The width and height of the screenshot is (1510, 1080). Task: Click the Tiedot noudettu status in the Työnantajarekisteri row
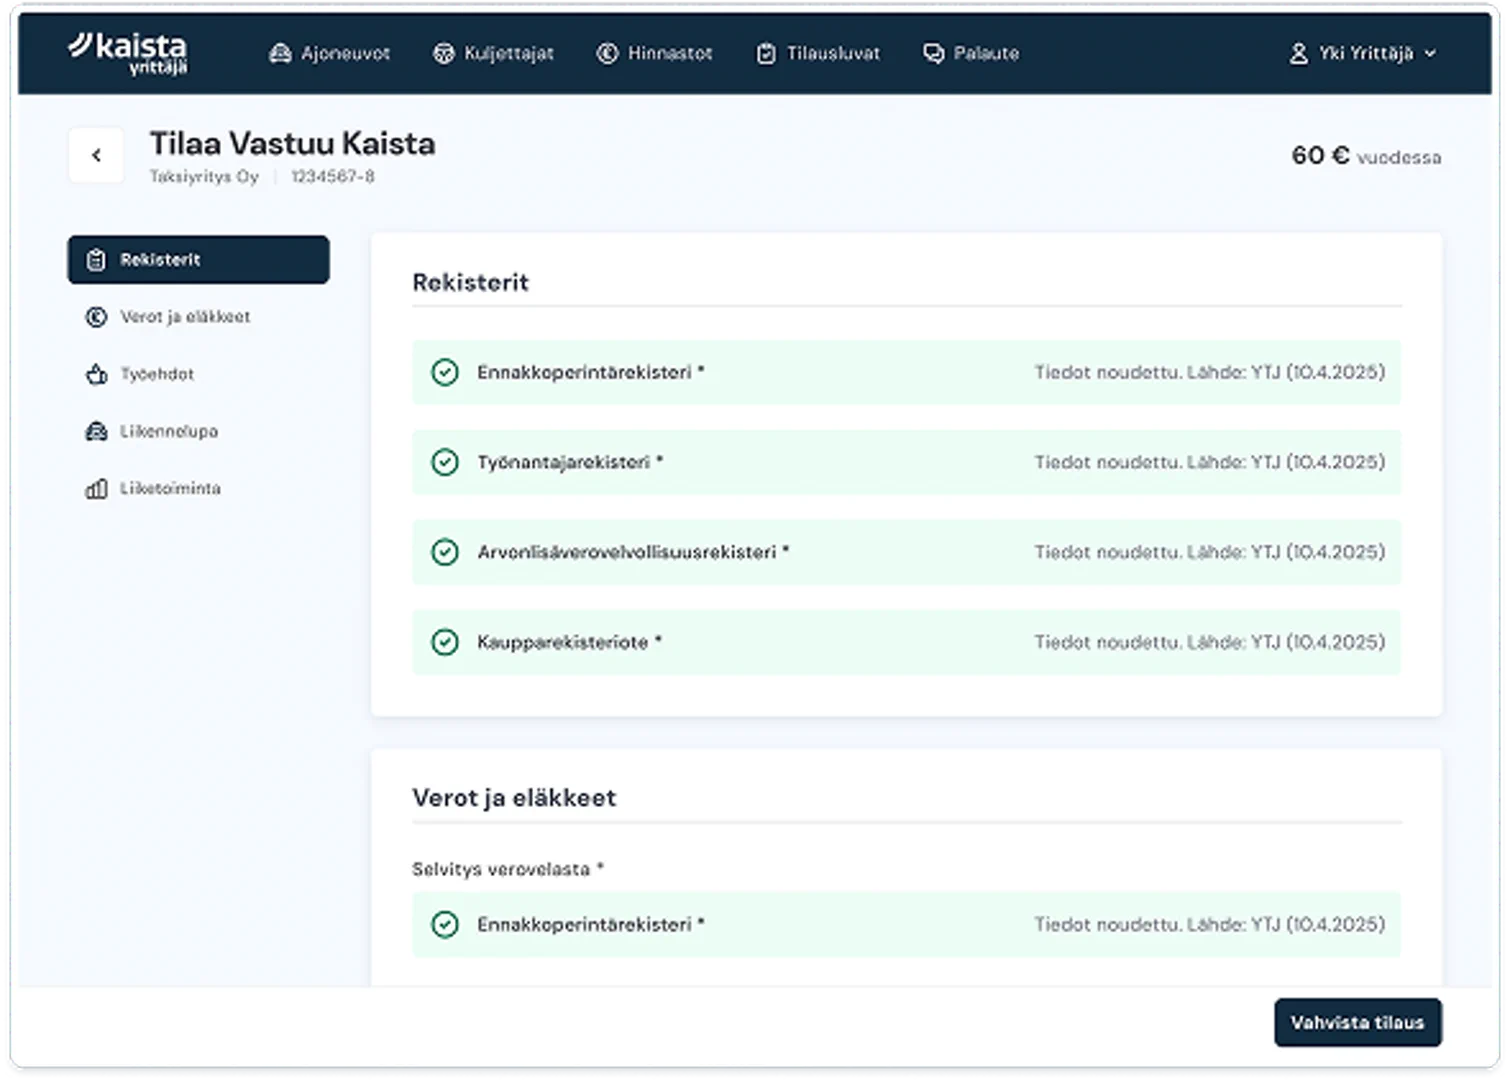[1210, 462]
